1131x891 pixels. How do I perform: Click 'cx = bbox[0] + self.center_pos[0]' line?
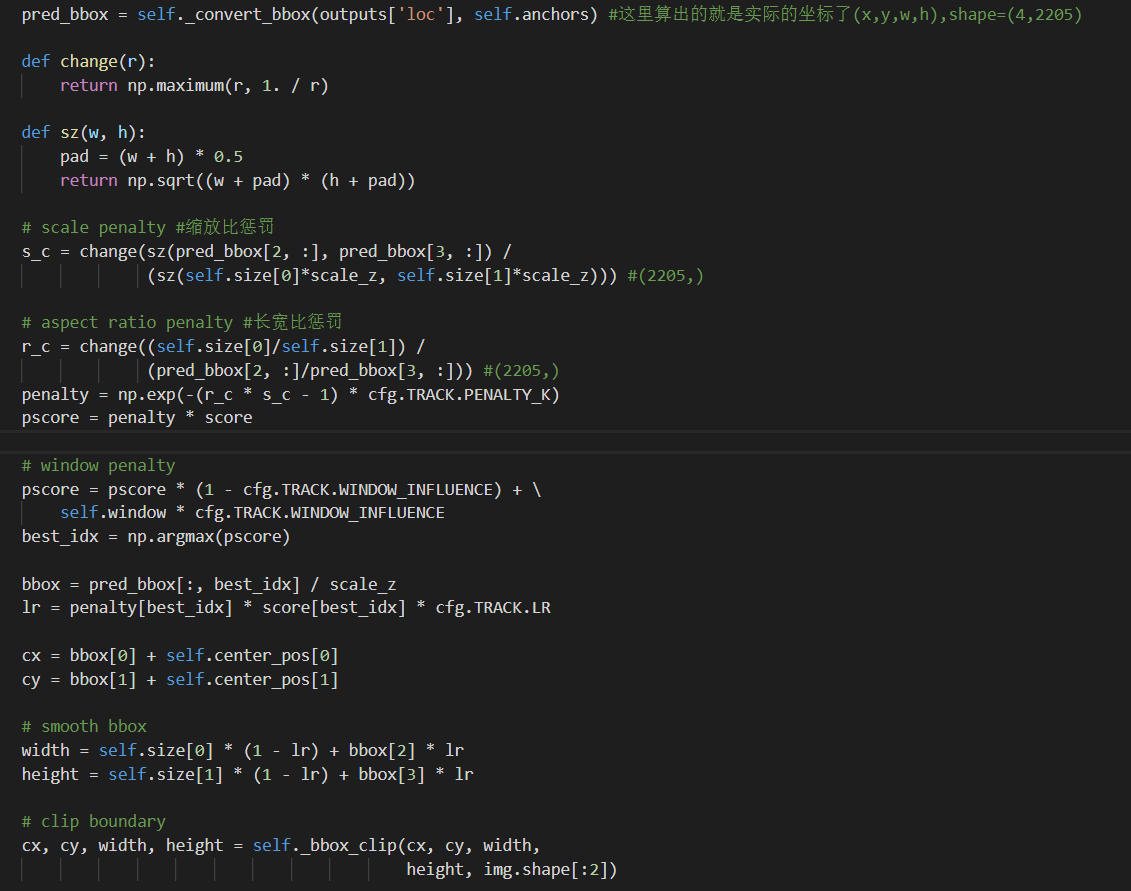click(180, 656)
